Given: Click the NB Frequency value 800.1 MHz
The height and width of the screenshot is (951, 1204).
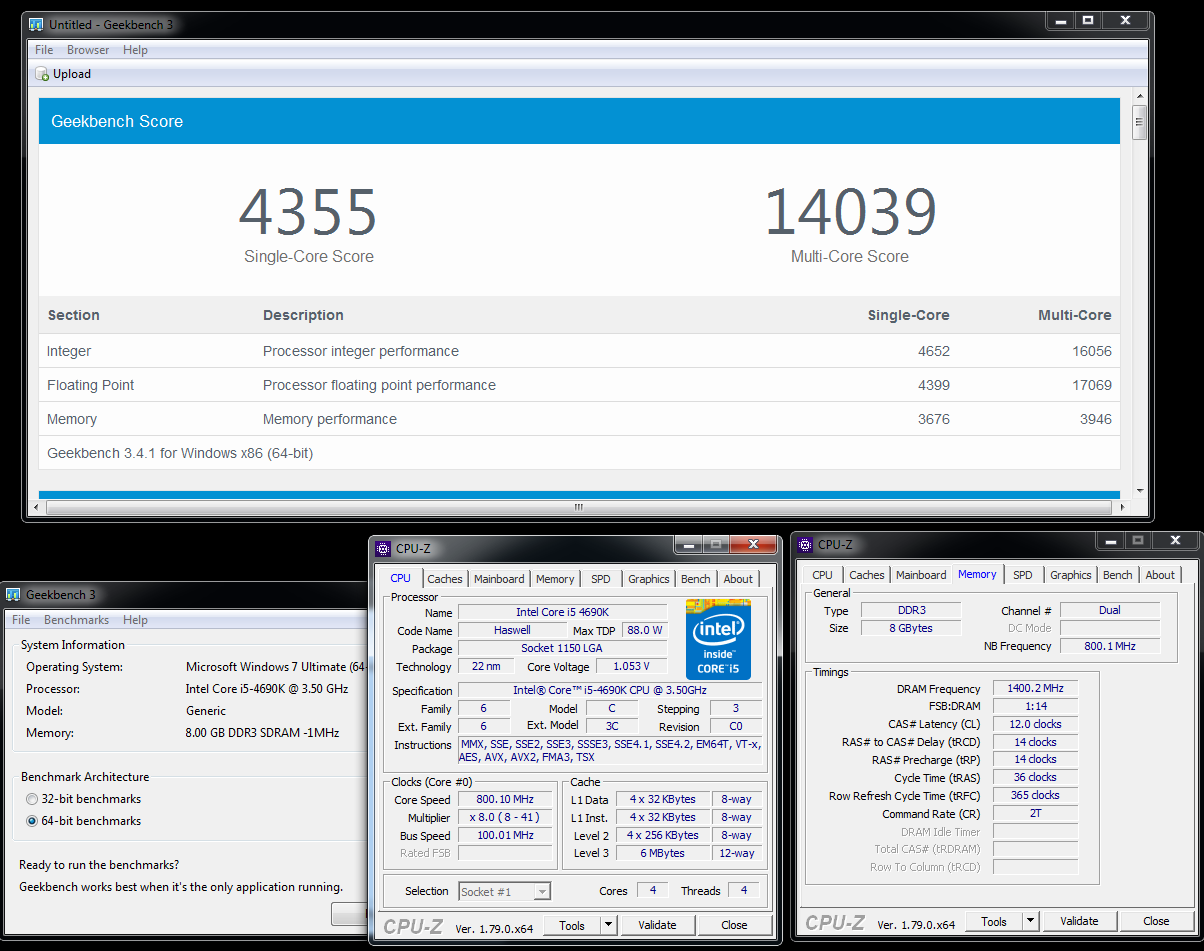Looking at the screenshot, I should pyautogui.click(x=1110, y=646).
